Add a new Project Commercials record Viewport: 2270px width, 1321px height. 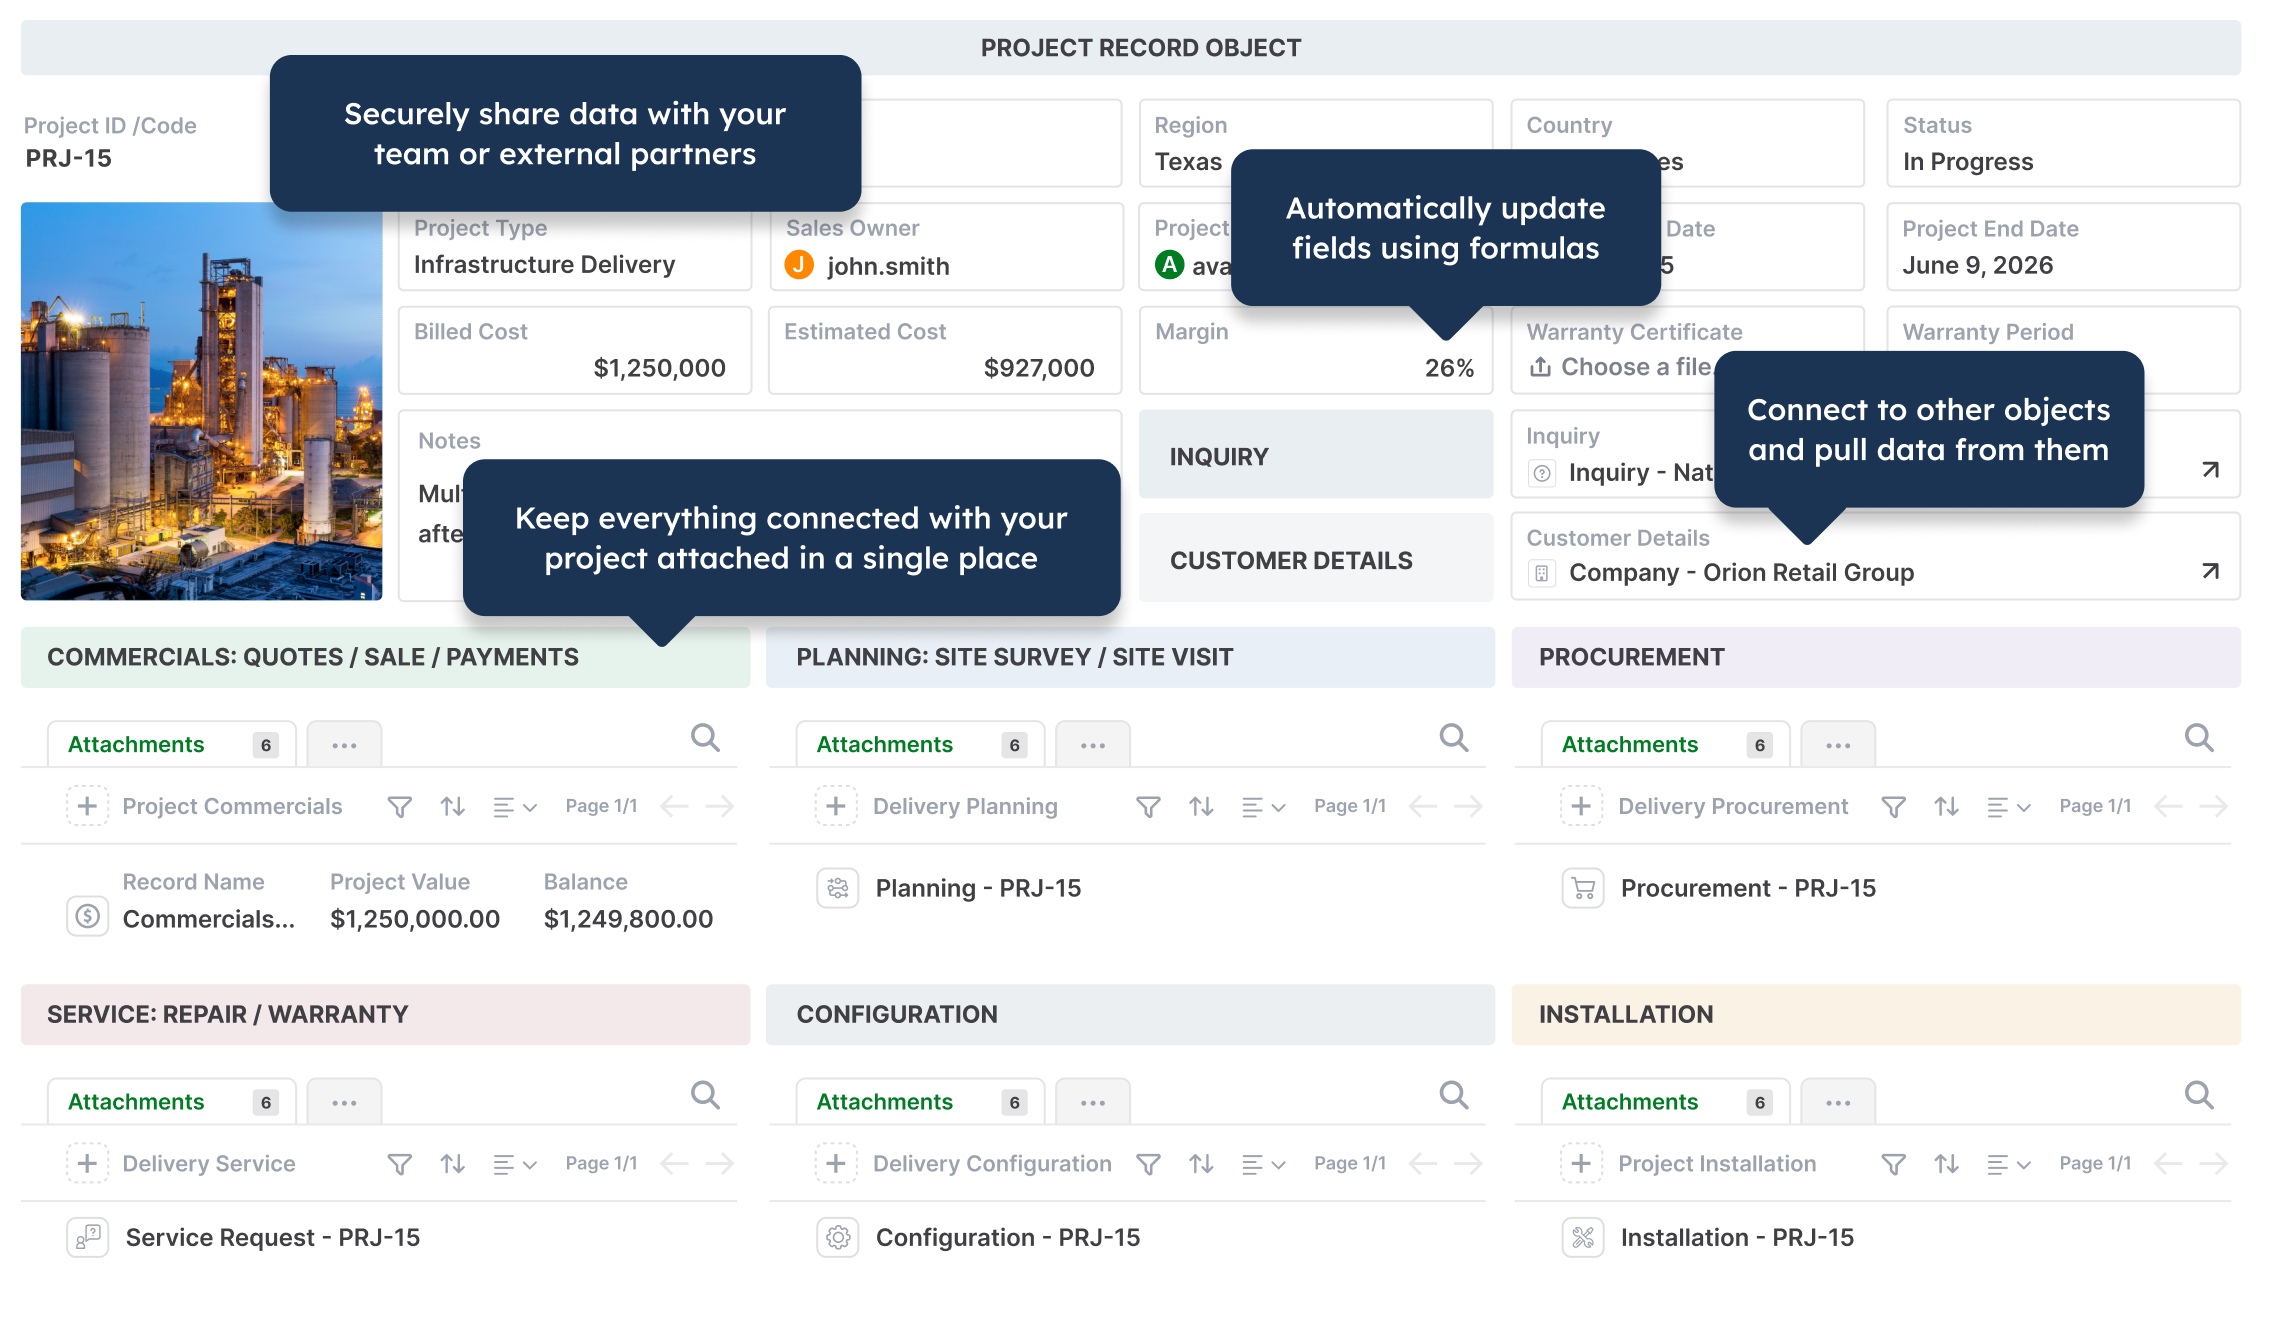(87, 805)
